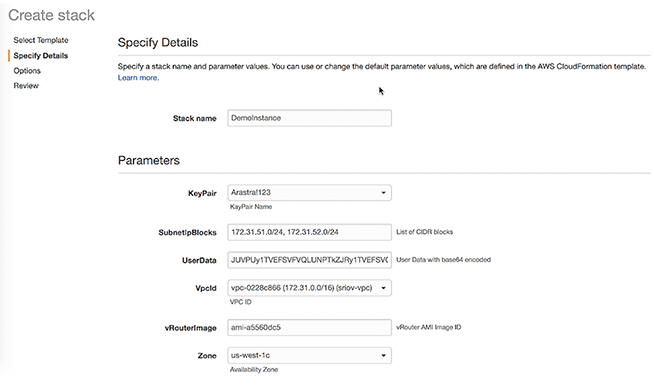Edit the Stack name field
Screen dimensions: 654x389
(x=309, y=118)
